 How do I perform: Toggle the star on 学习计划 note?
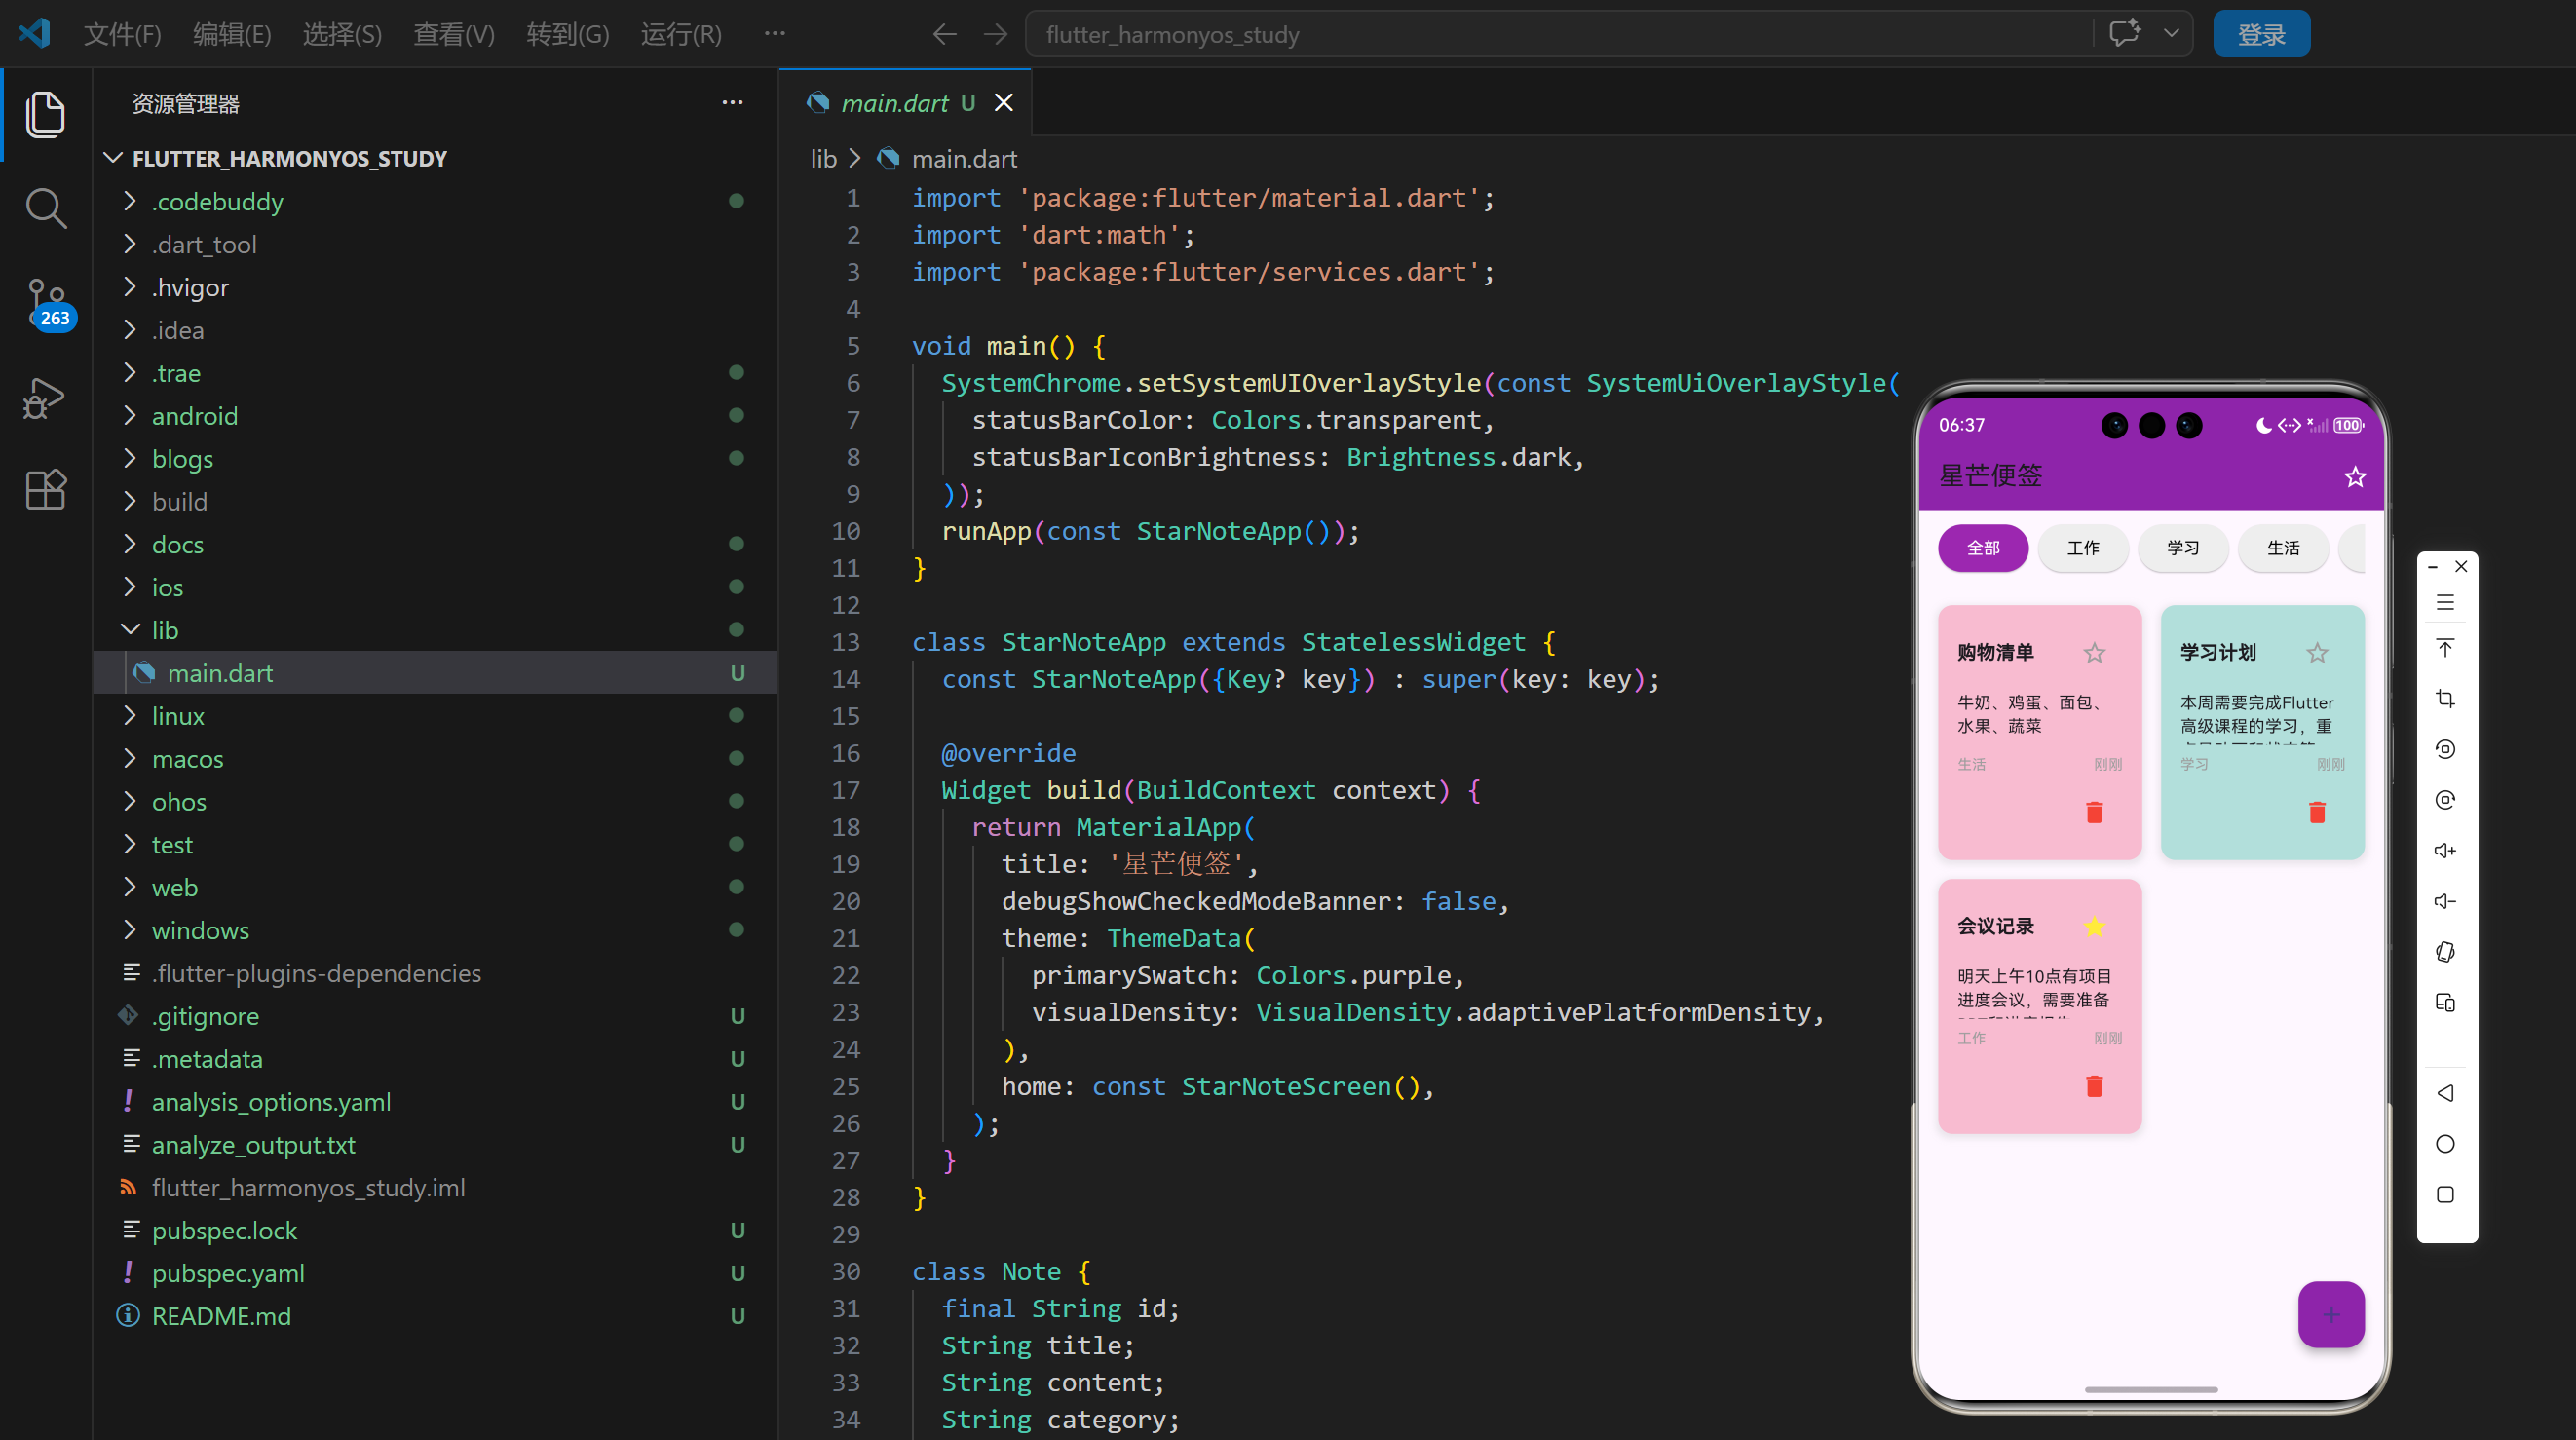pos(2317,653)
